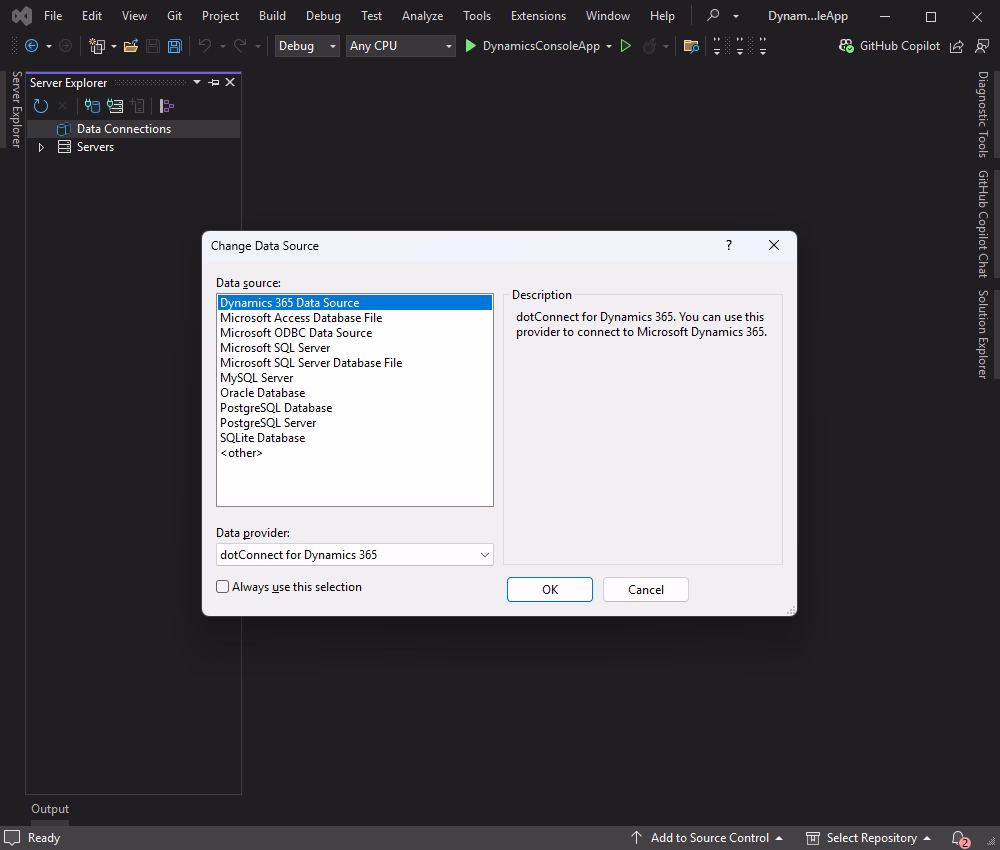The height and width of the screenshot is (850, 1000).
Task: Click OK in Change Data Source dialog
Action: [x=550, y=590]
